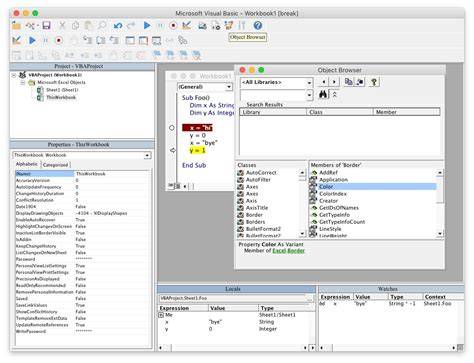474x363 pixels.
Task: Select Sheet1 (Sheet1) in project tree
Action: pos(62,90)
